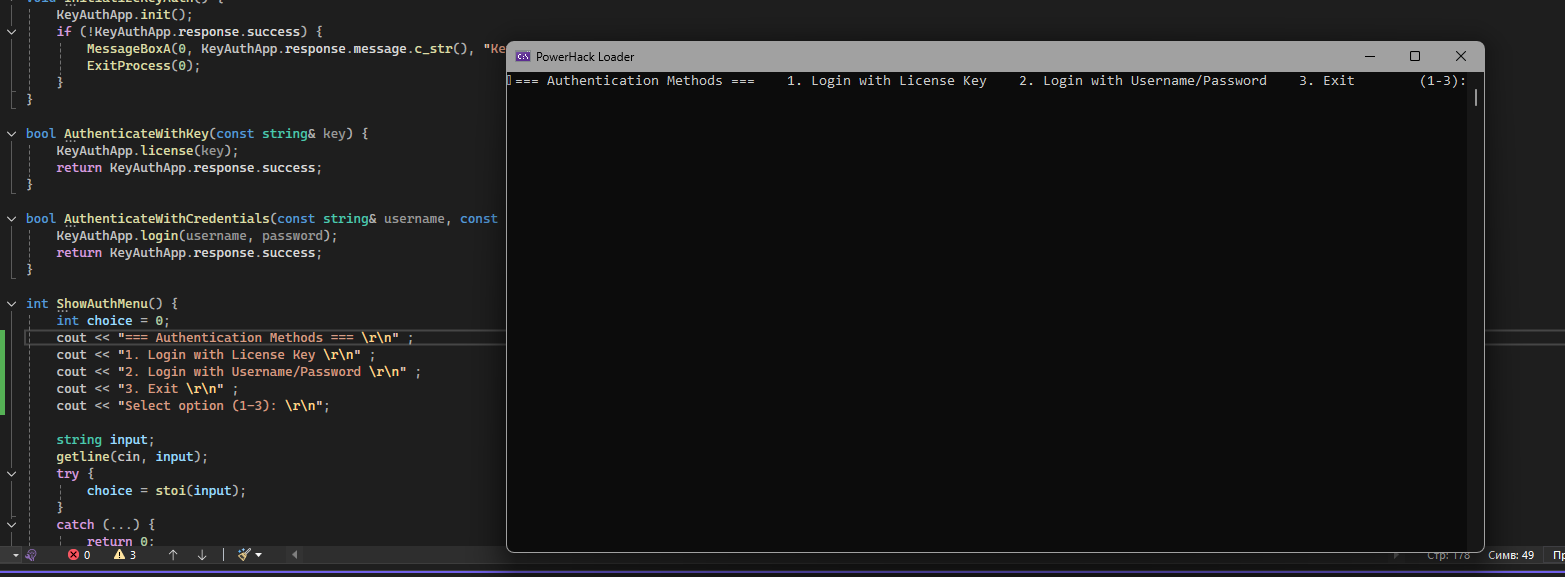
Task: Click '=== Authentication Methods ===' in console
Action: tap(635, 81)
